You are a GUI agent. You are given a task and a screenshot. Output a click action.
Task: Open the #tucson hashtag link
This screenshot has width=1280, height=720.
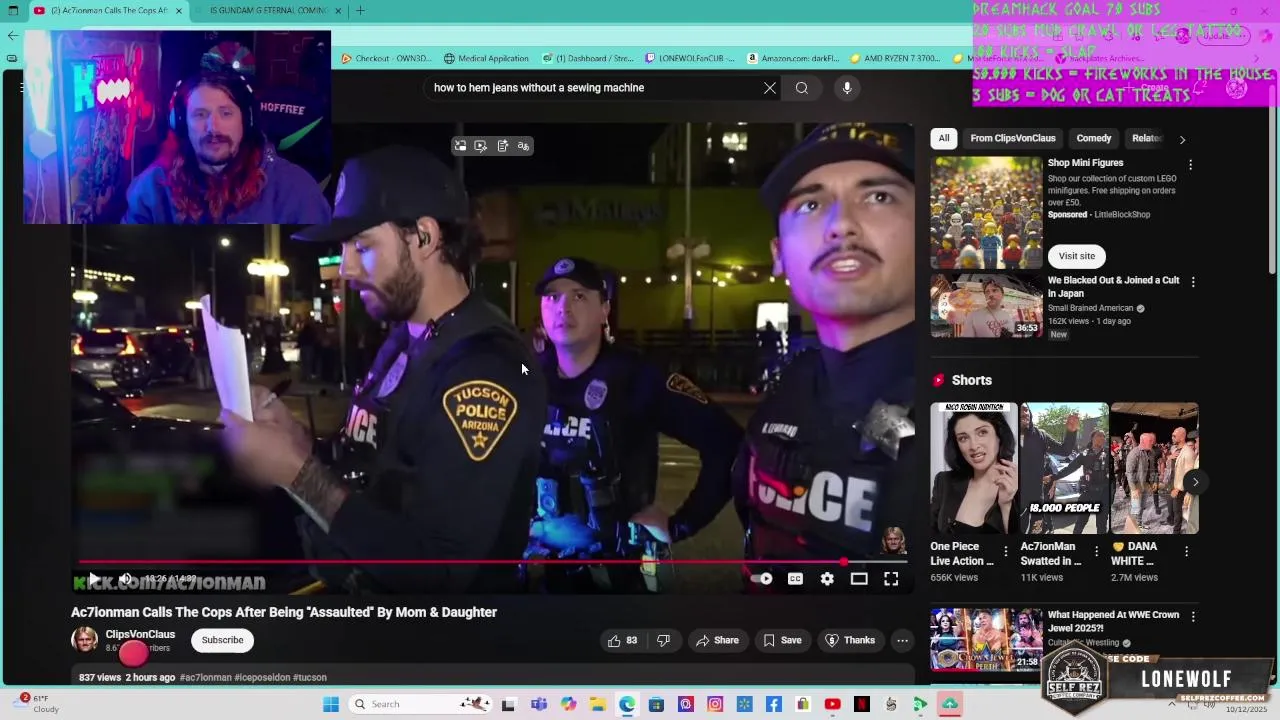click(310, 678)
